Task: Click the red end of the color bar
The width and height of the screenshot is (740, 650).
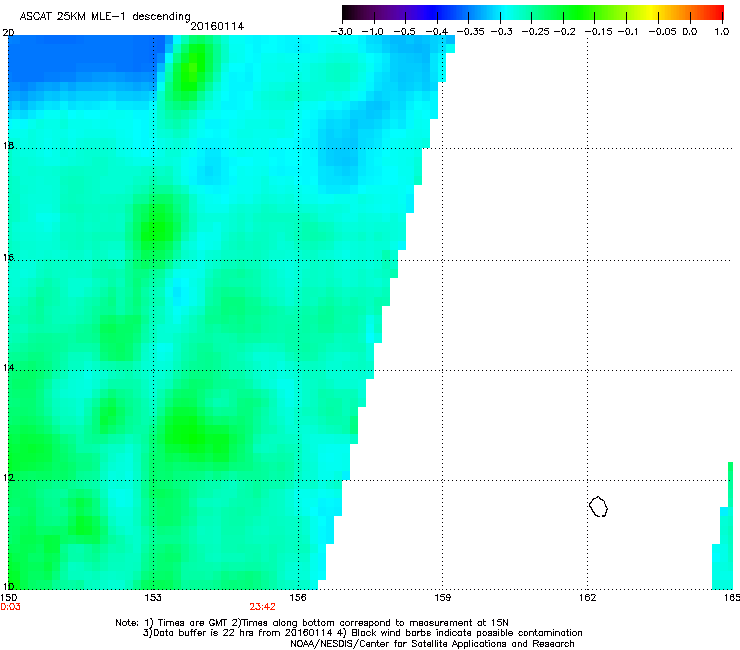Action: click(x=717, y=12)
